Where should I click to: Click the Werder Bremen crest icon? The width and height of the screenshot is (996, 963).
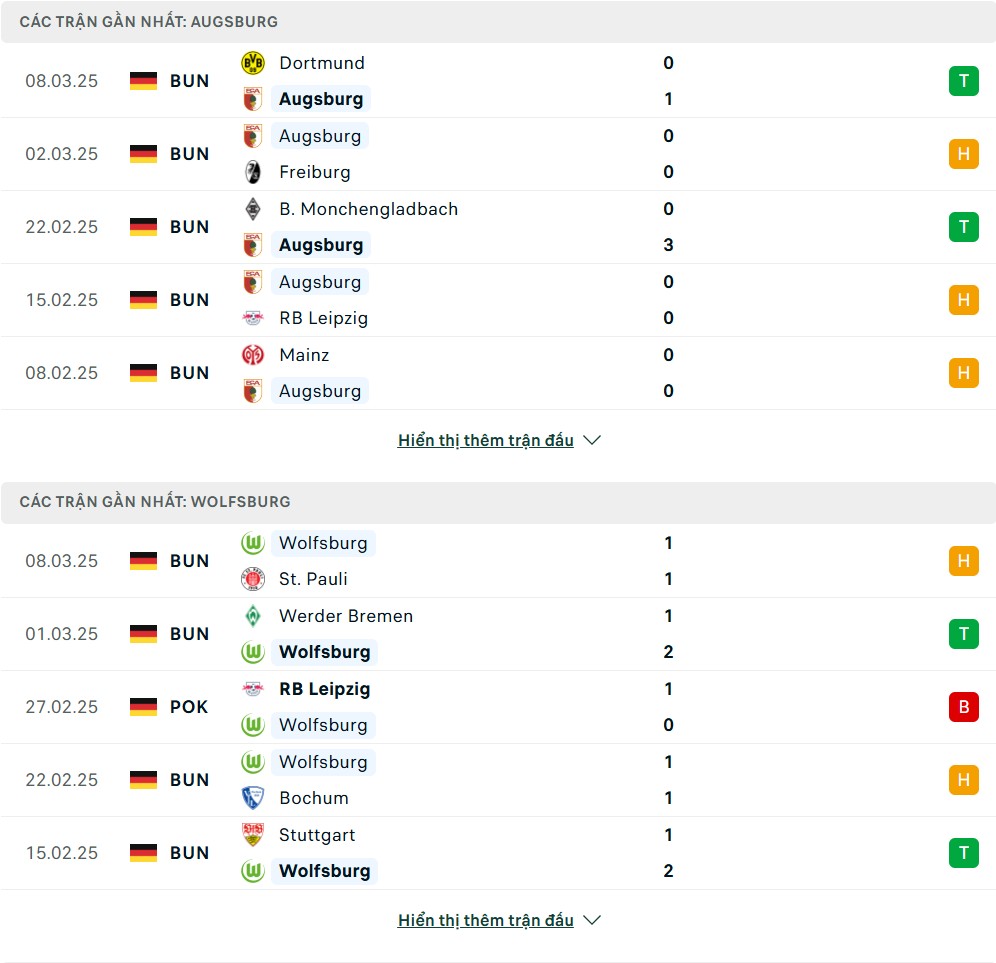click(x=253, y=616)
